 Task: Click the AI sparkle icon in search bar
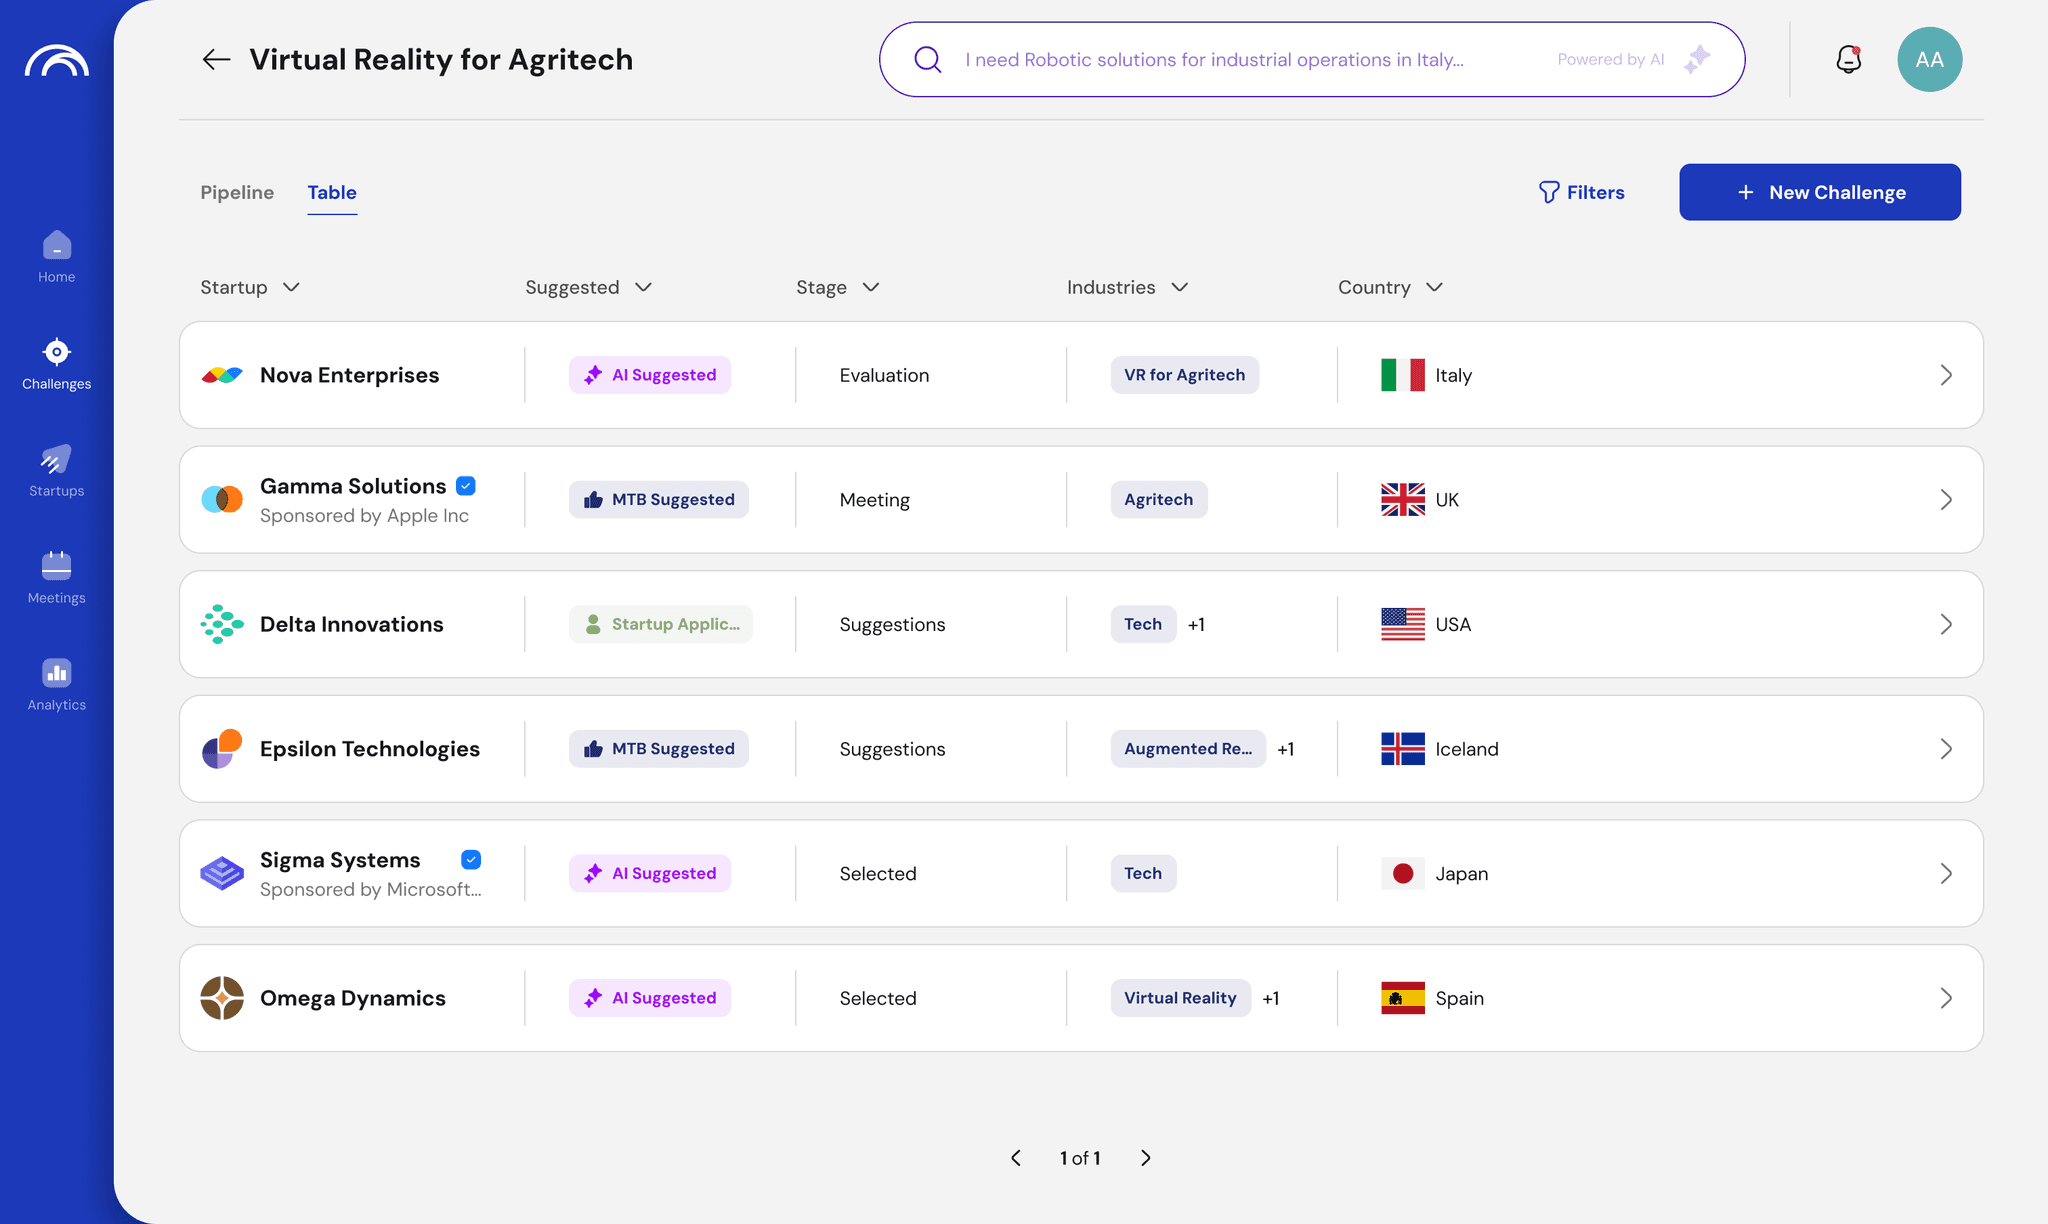1697,60
